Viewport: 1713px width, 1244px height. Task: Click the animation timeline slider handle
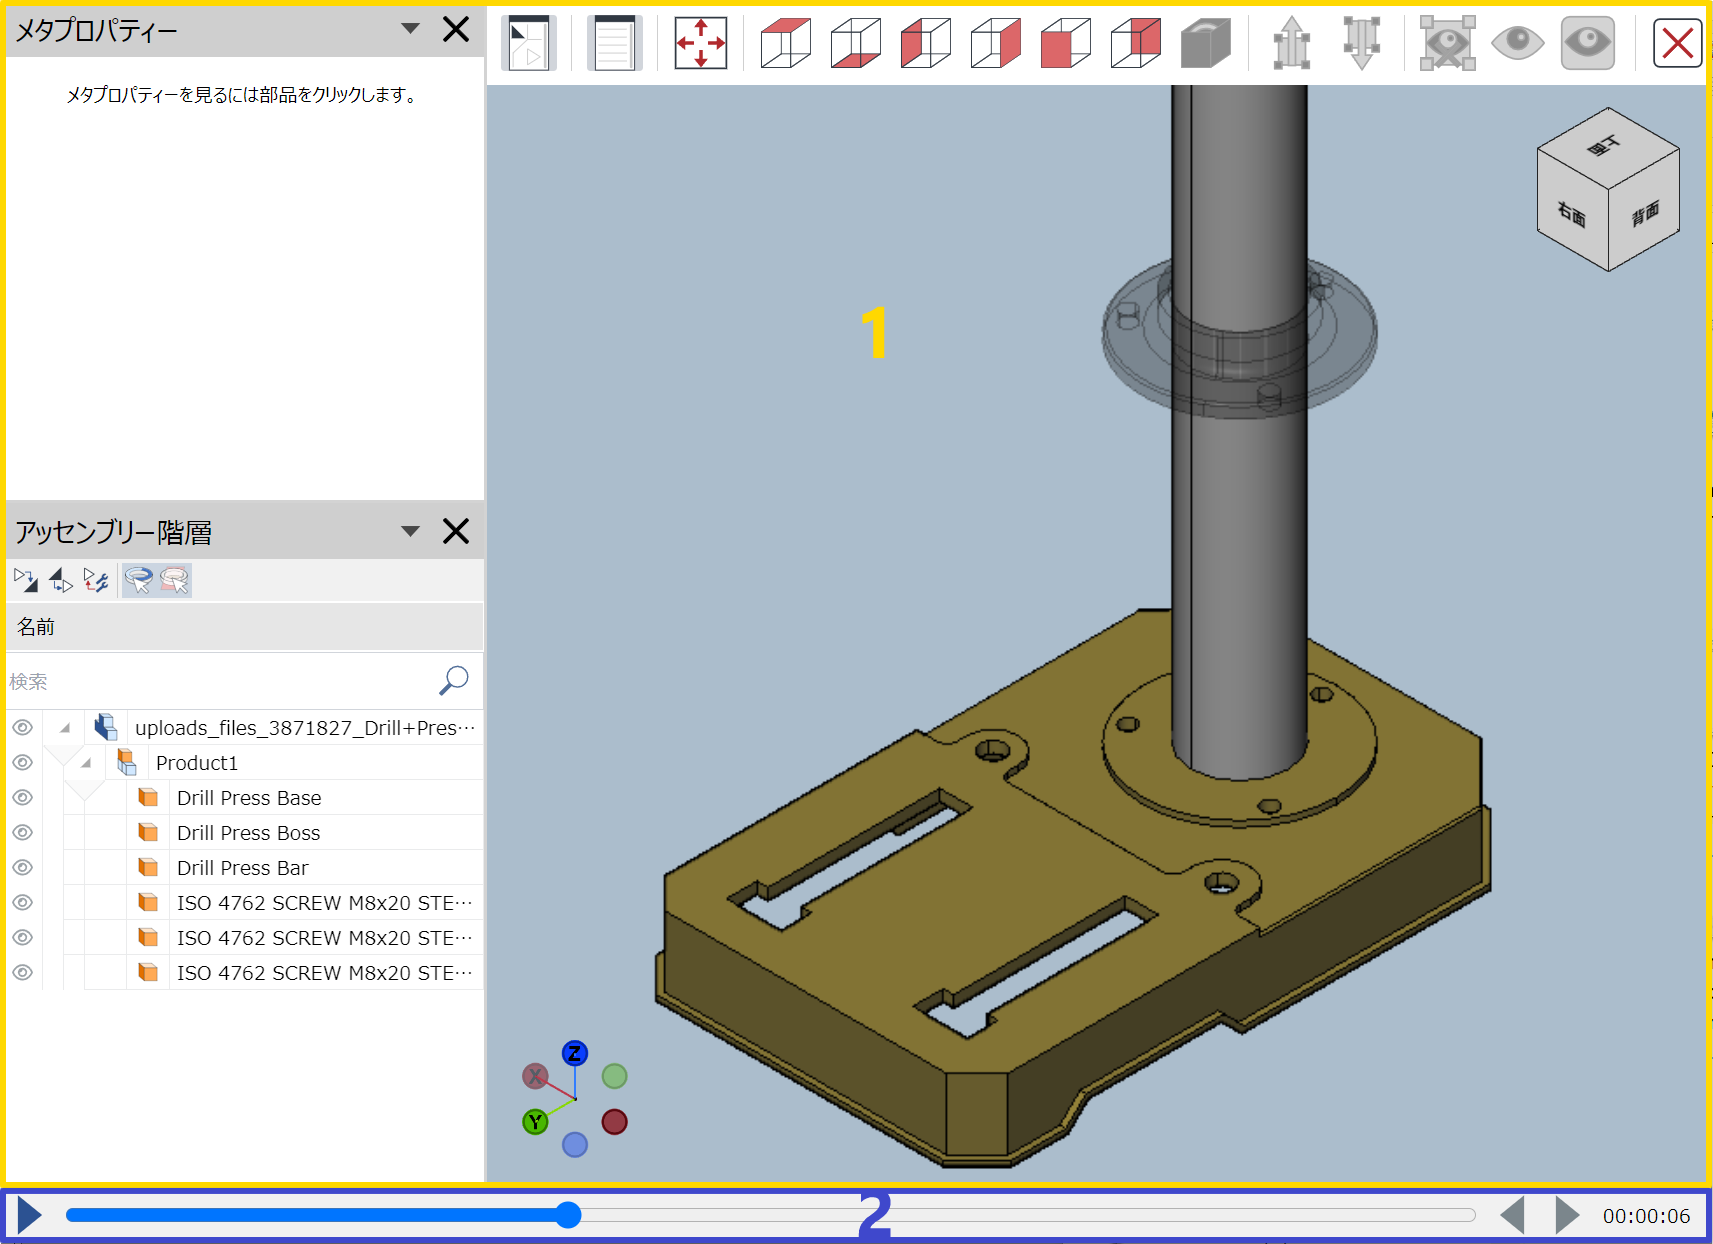568,1215
